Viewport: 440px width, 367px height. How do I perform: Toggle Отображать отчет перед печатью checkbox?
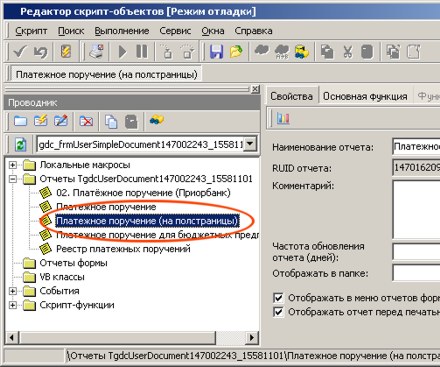pos(278,312)
